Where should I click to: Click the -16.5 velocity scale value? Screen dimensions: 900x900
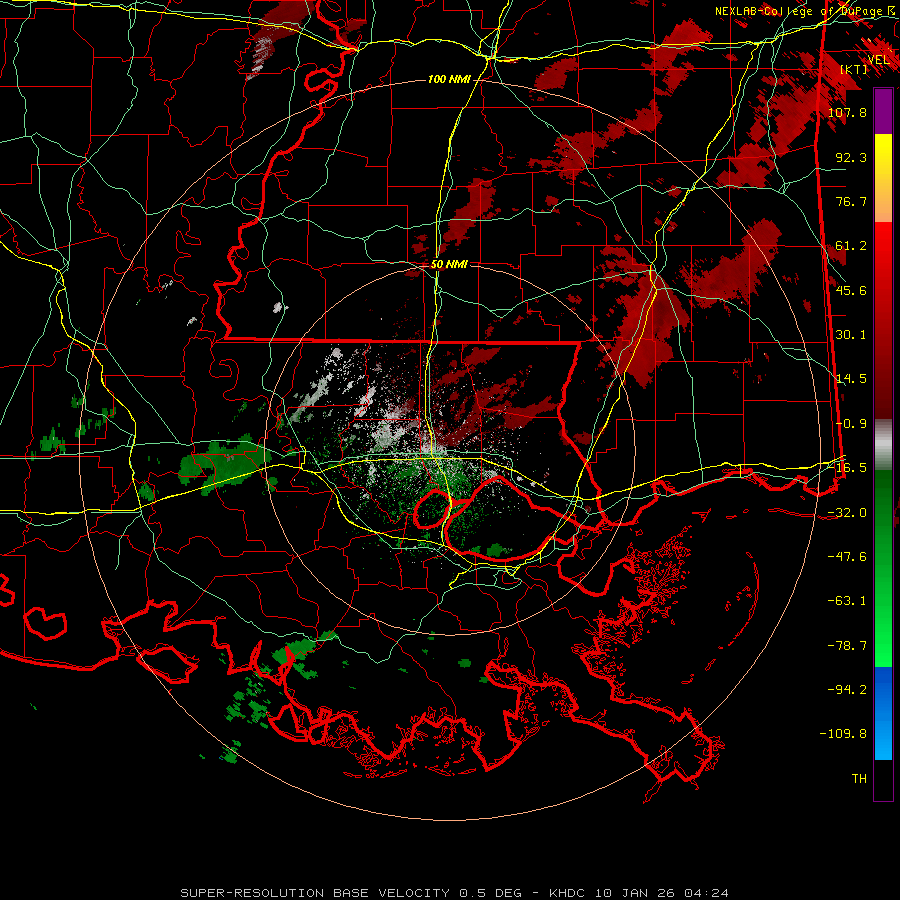[x=847, y=468]
